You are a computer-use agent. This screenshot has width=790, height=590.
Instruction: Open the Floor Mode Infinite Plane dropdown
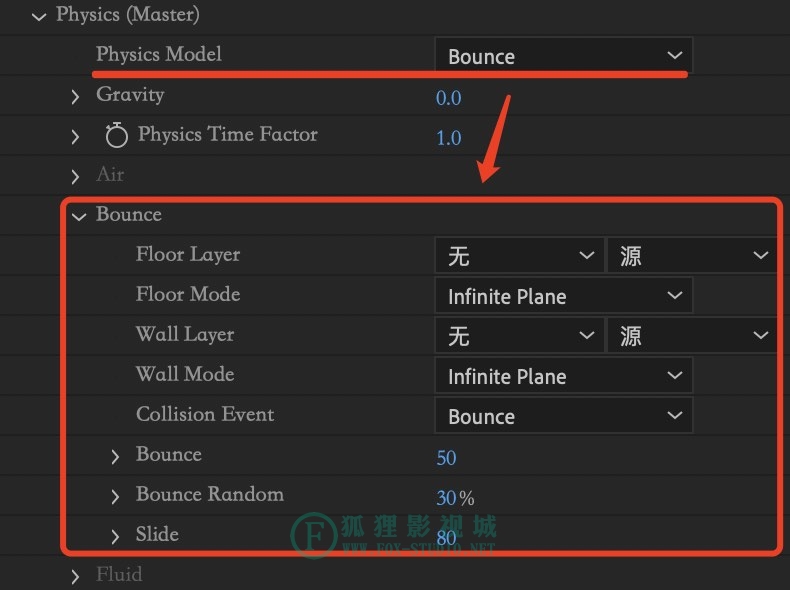(x=563, y=295)
